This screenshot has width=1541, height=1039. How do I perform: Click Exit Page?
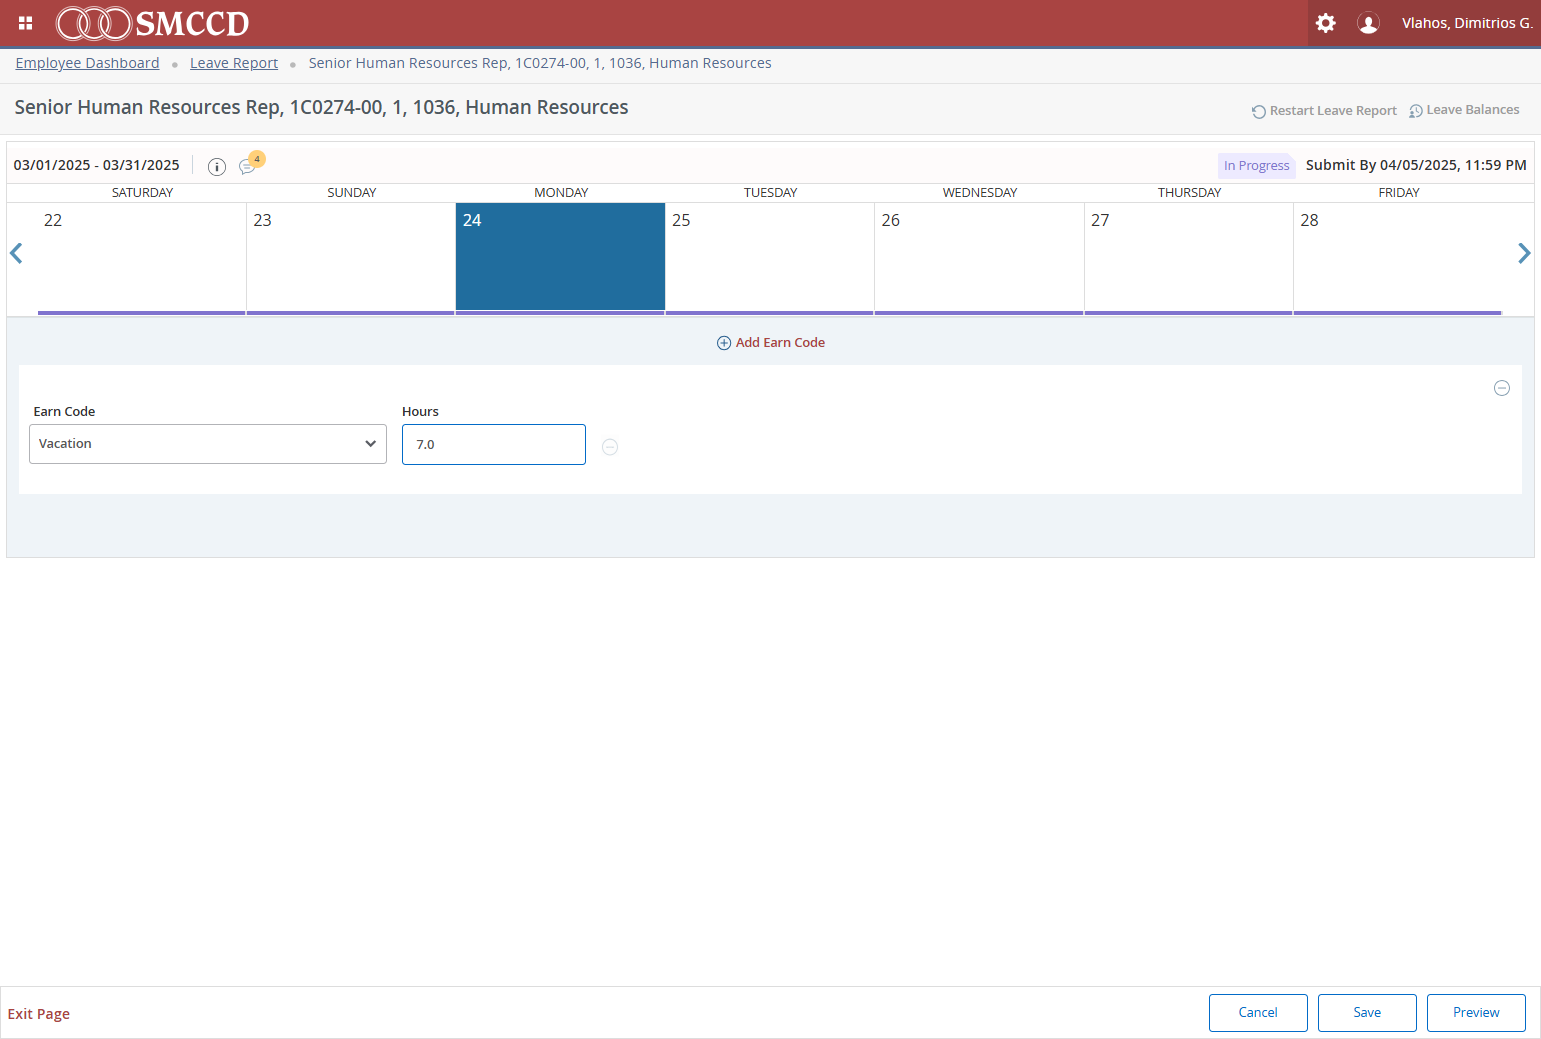(x=39, y=1014)
